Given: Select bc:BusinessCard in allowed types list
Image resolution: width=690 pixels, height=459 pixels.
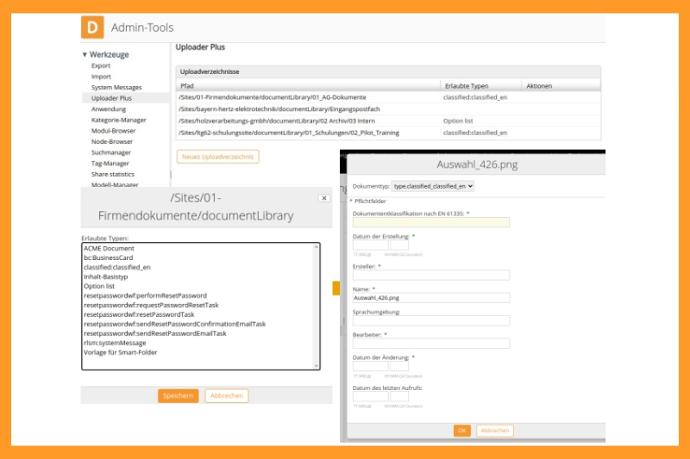Looking at the screenshot, I should click(113, 257).
